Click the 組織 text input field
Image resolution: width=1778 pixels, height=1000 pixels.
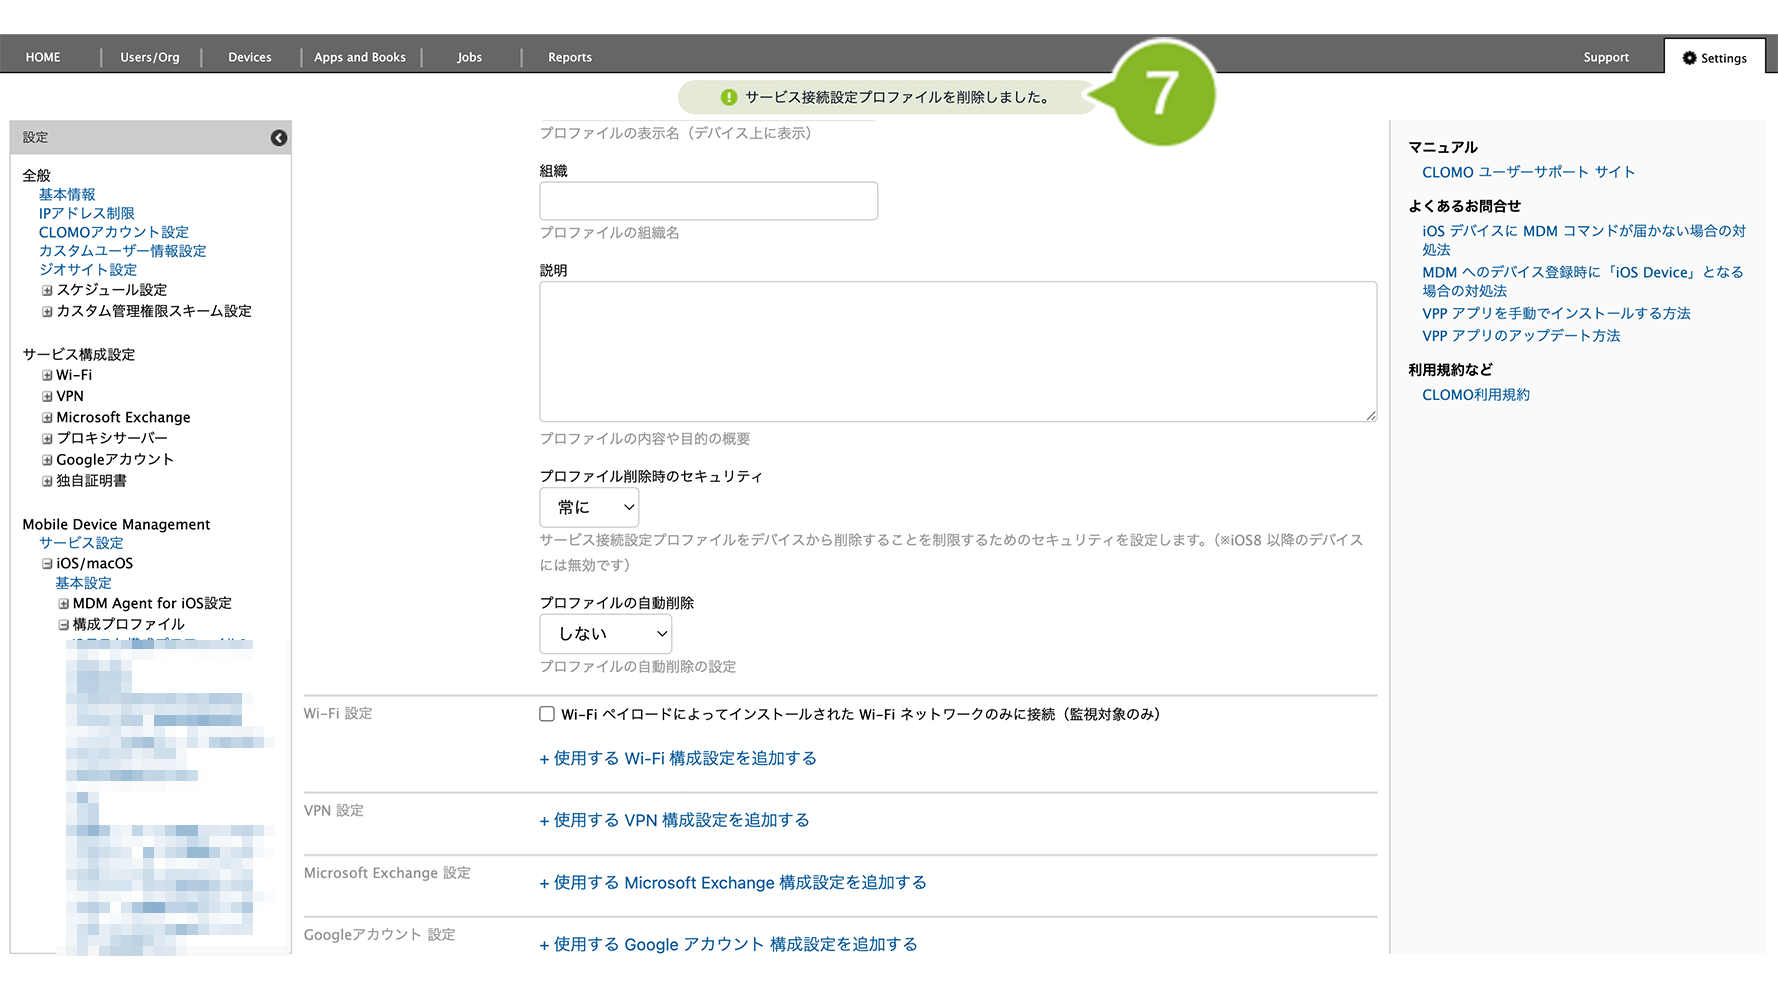point(708,201)
